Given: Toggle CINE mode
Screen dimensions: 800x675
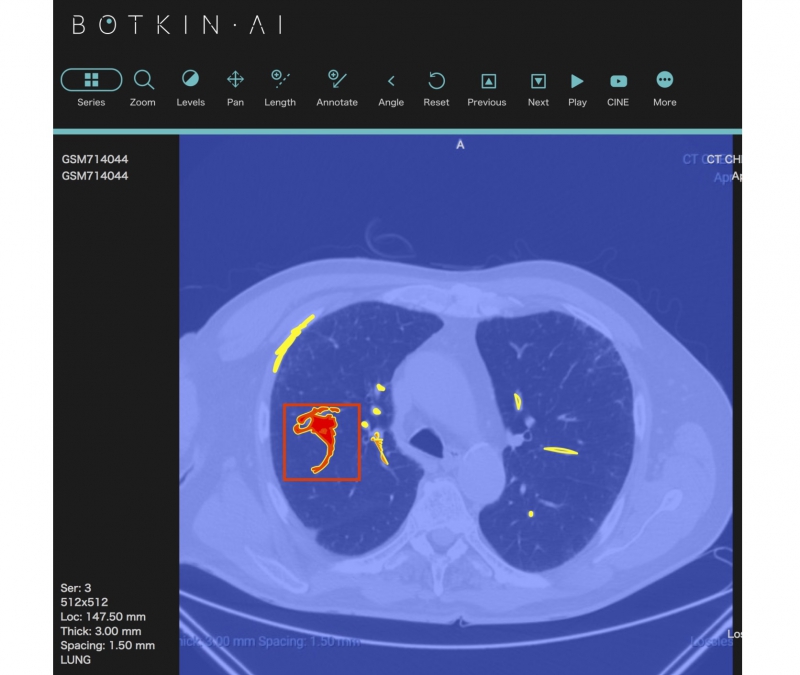Looking at the screenshot, I should click(x=618, y=80).
